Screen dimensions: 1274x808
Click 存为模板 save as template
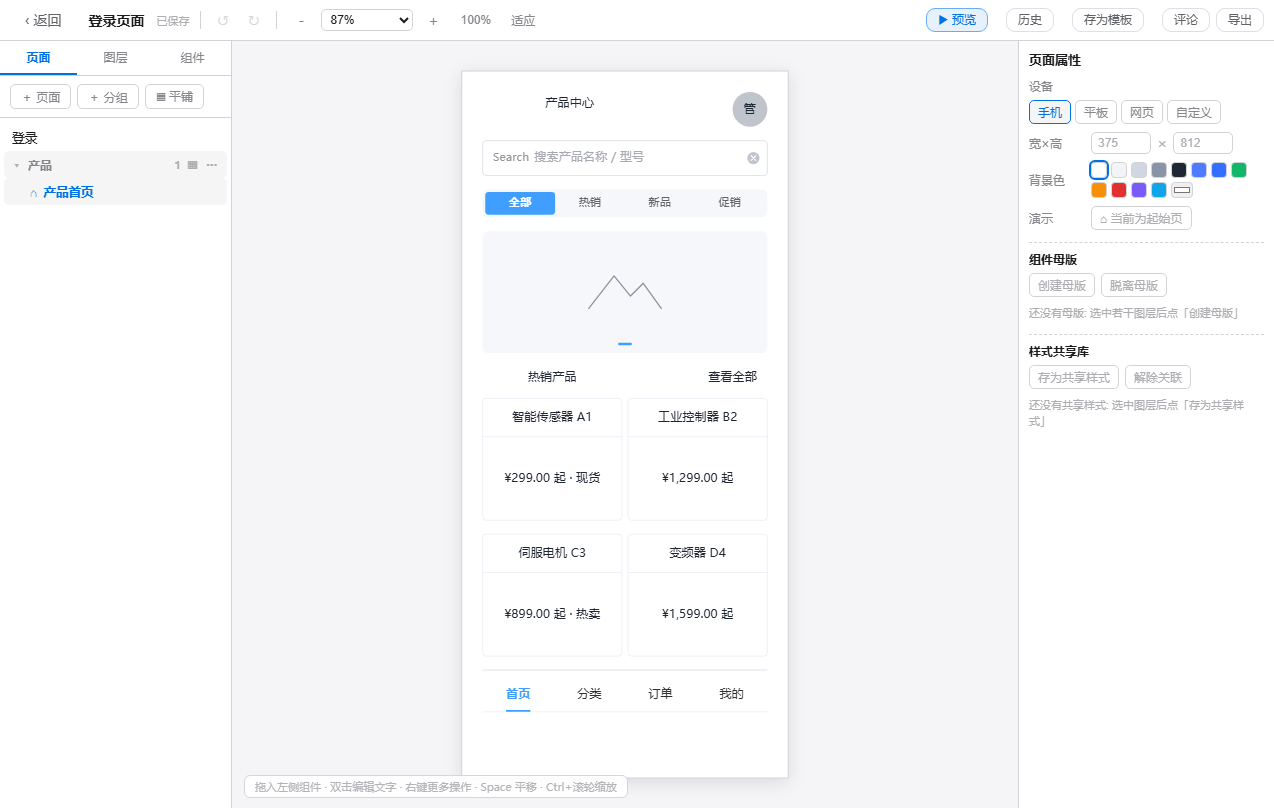(x=1108, y=20)
